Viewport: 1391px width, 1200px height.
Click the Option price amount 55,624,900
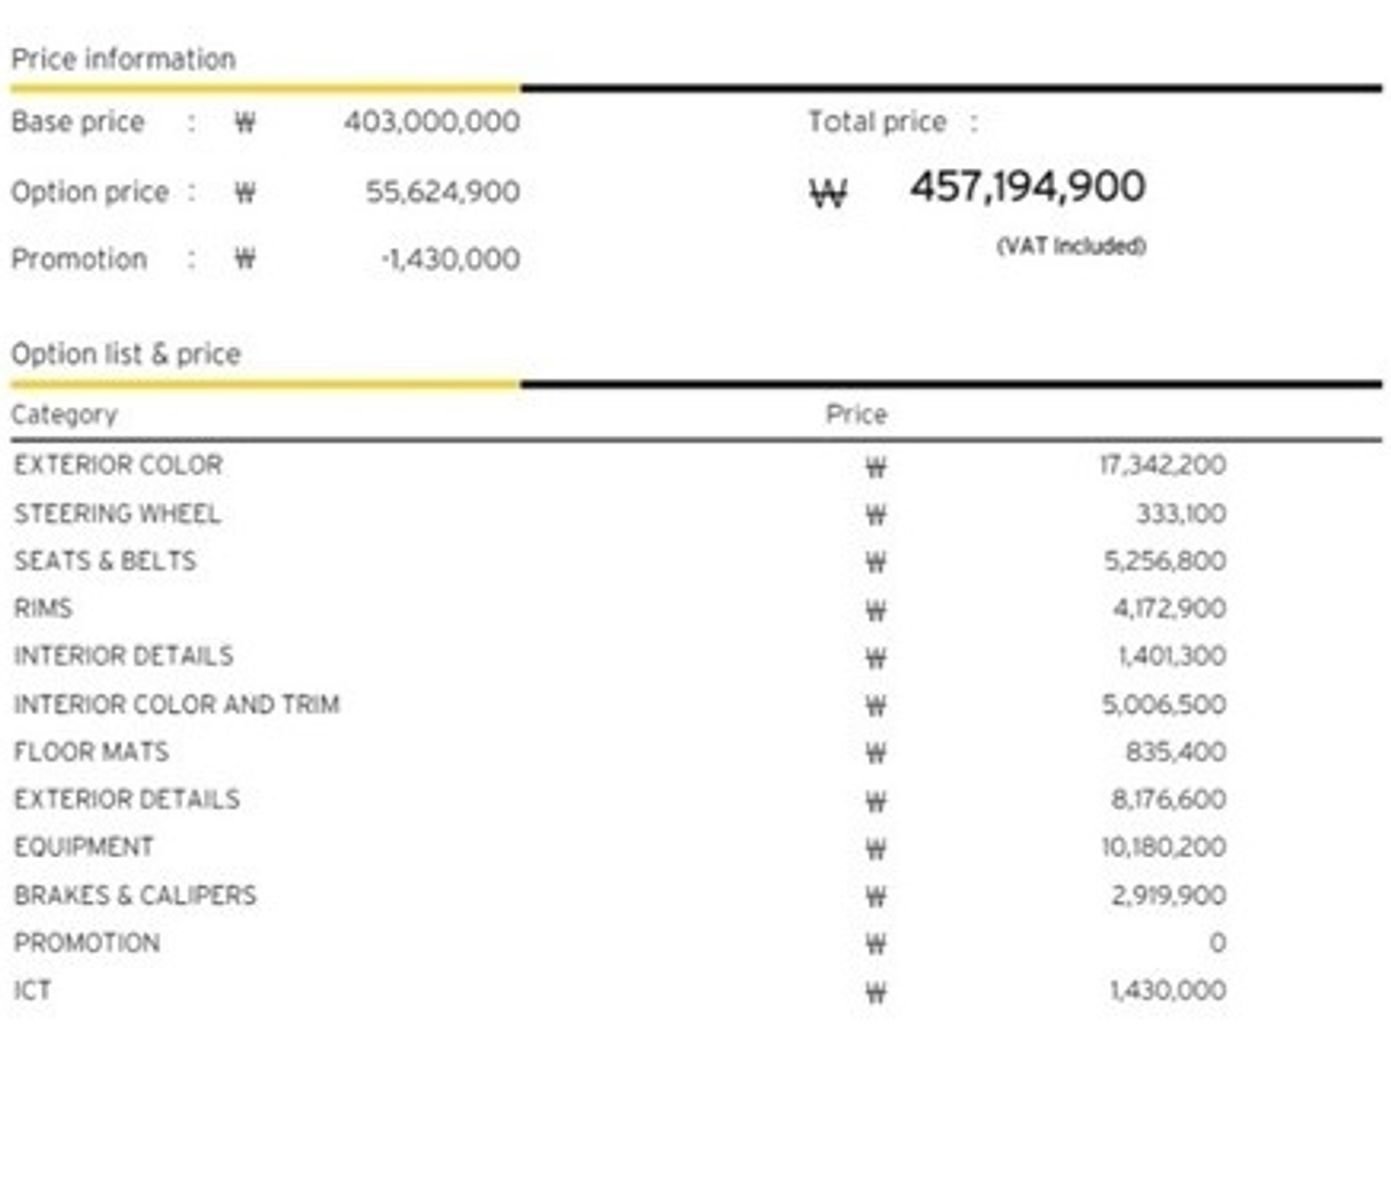(x=442, y=191)
